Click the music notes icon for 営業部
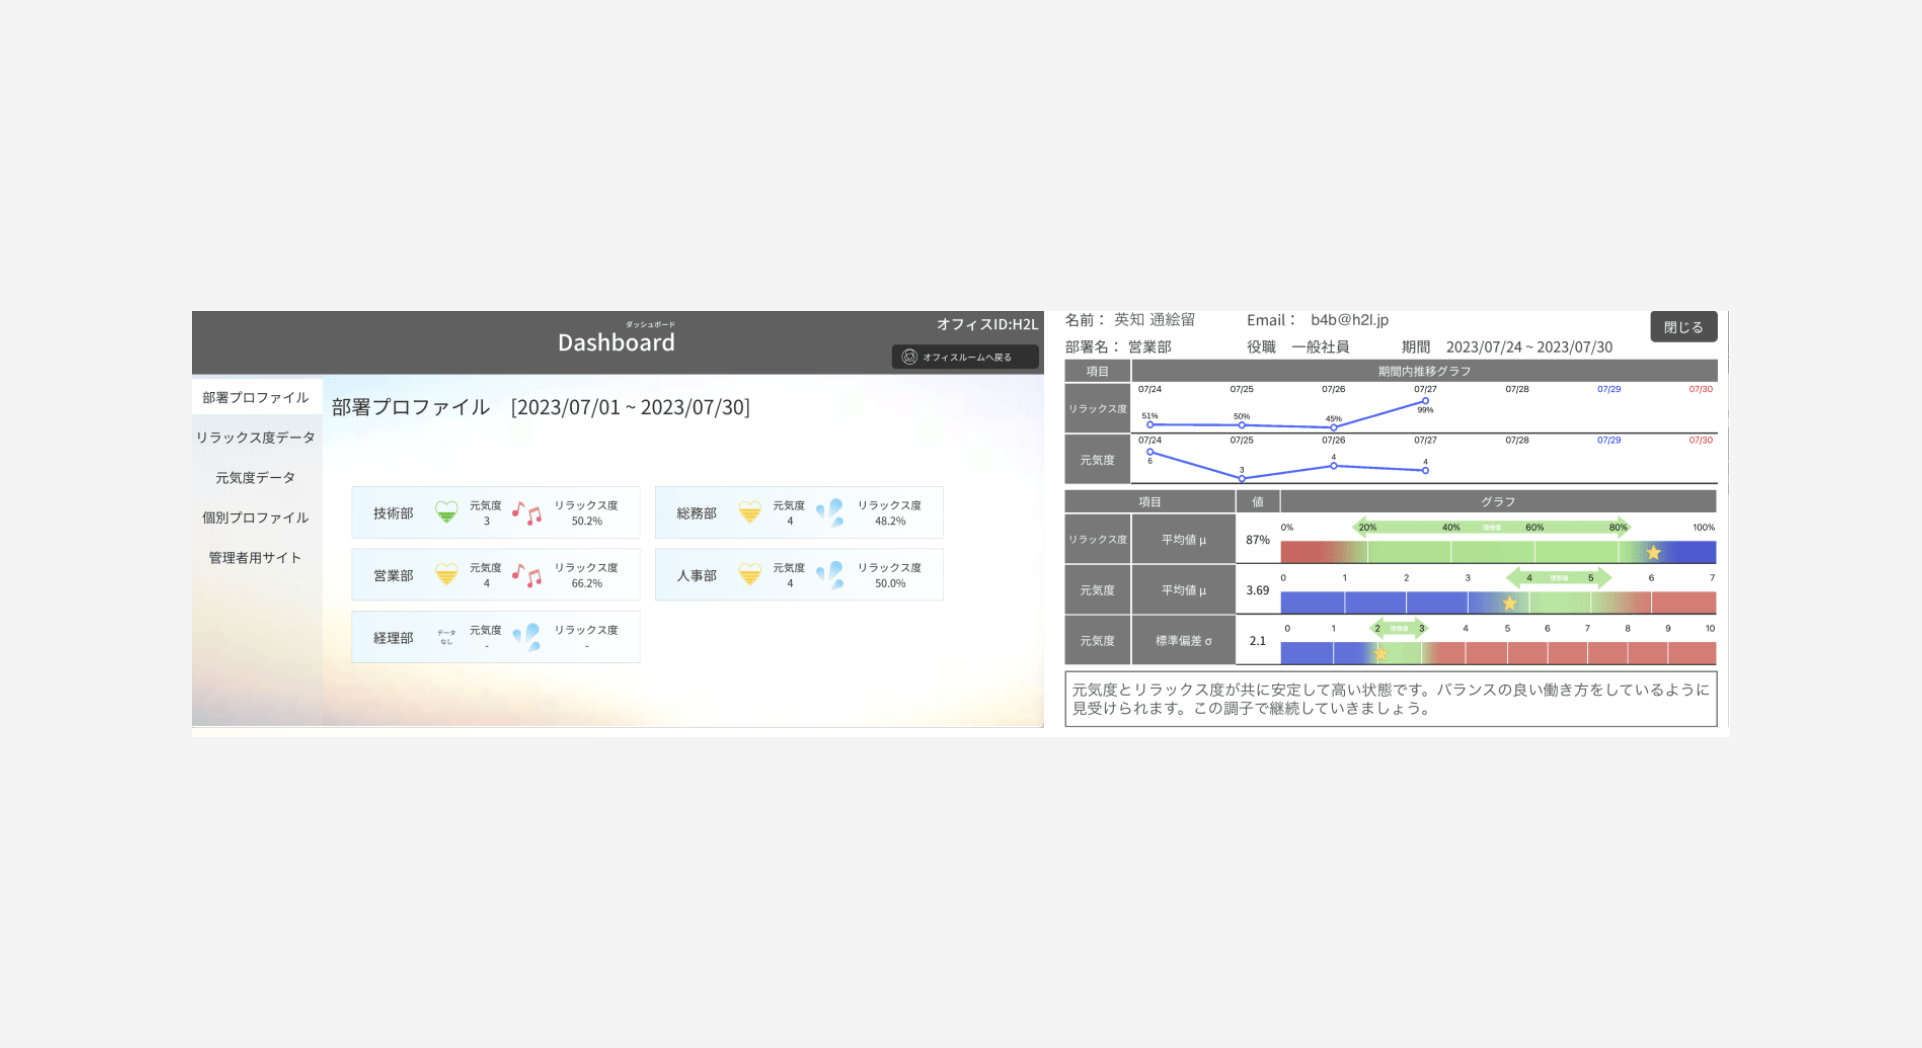 click(527, 575)
